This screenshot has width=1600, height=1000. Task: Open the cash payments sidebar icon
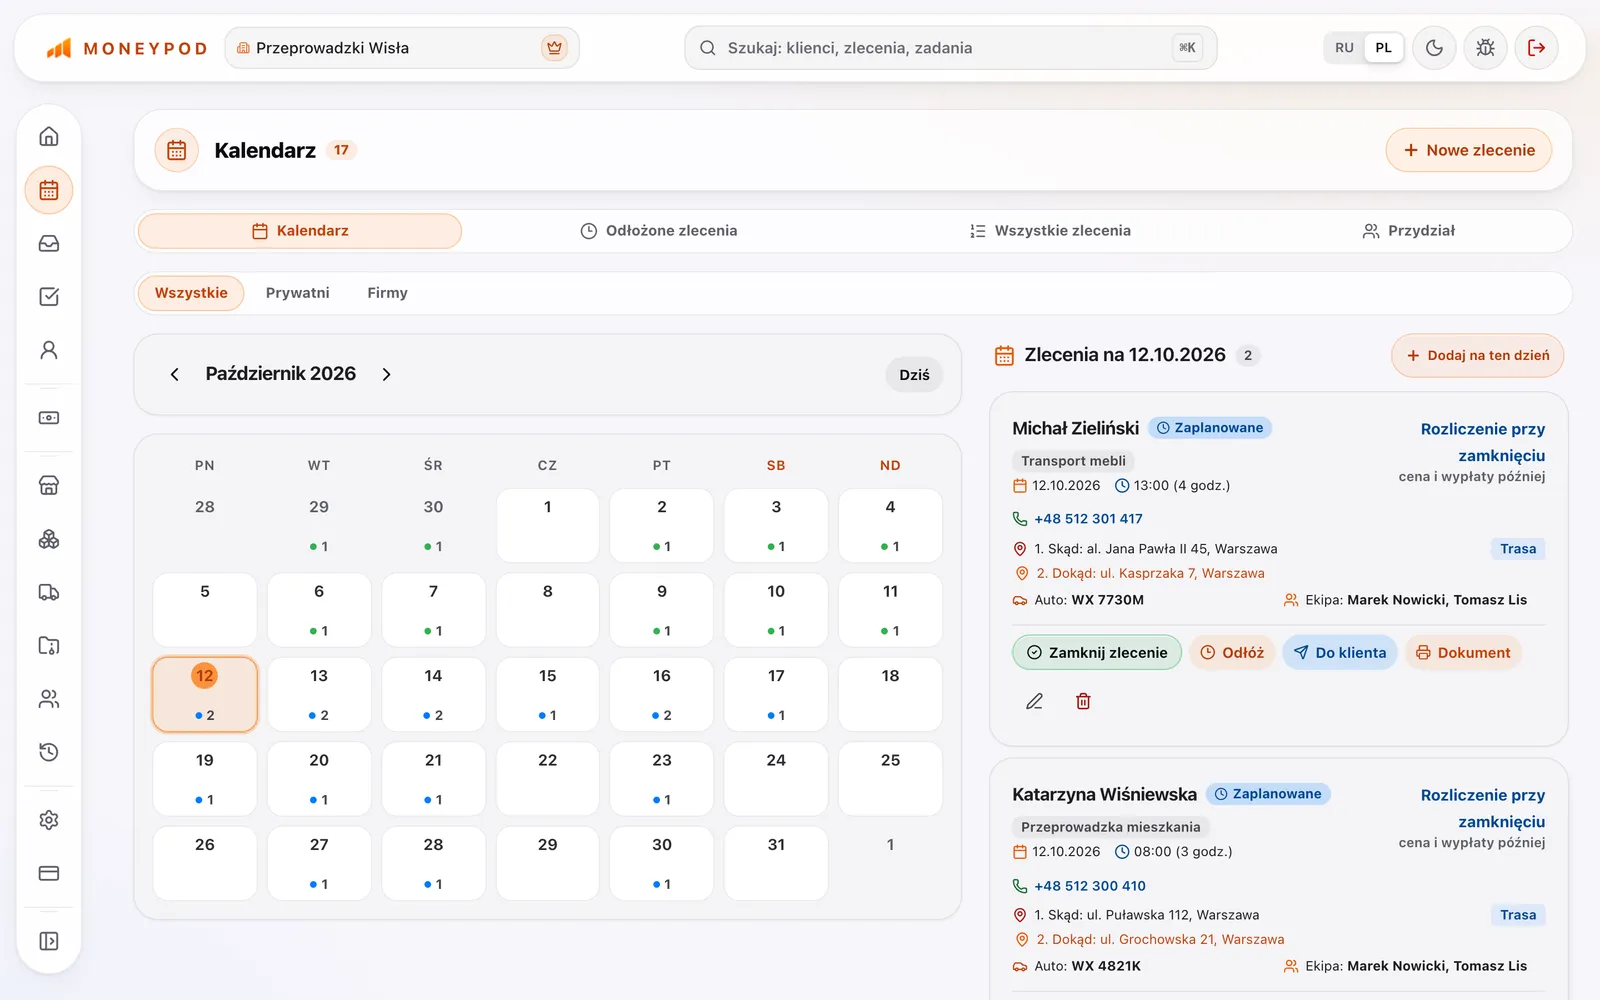coord(49,418)
